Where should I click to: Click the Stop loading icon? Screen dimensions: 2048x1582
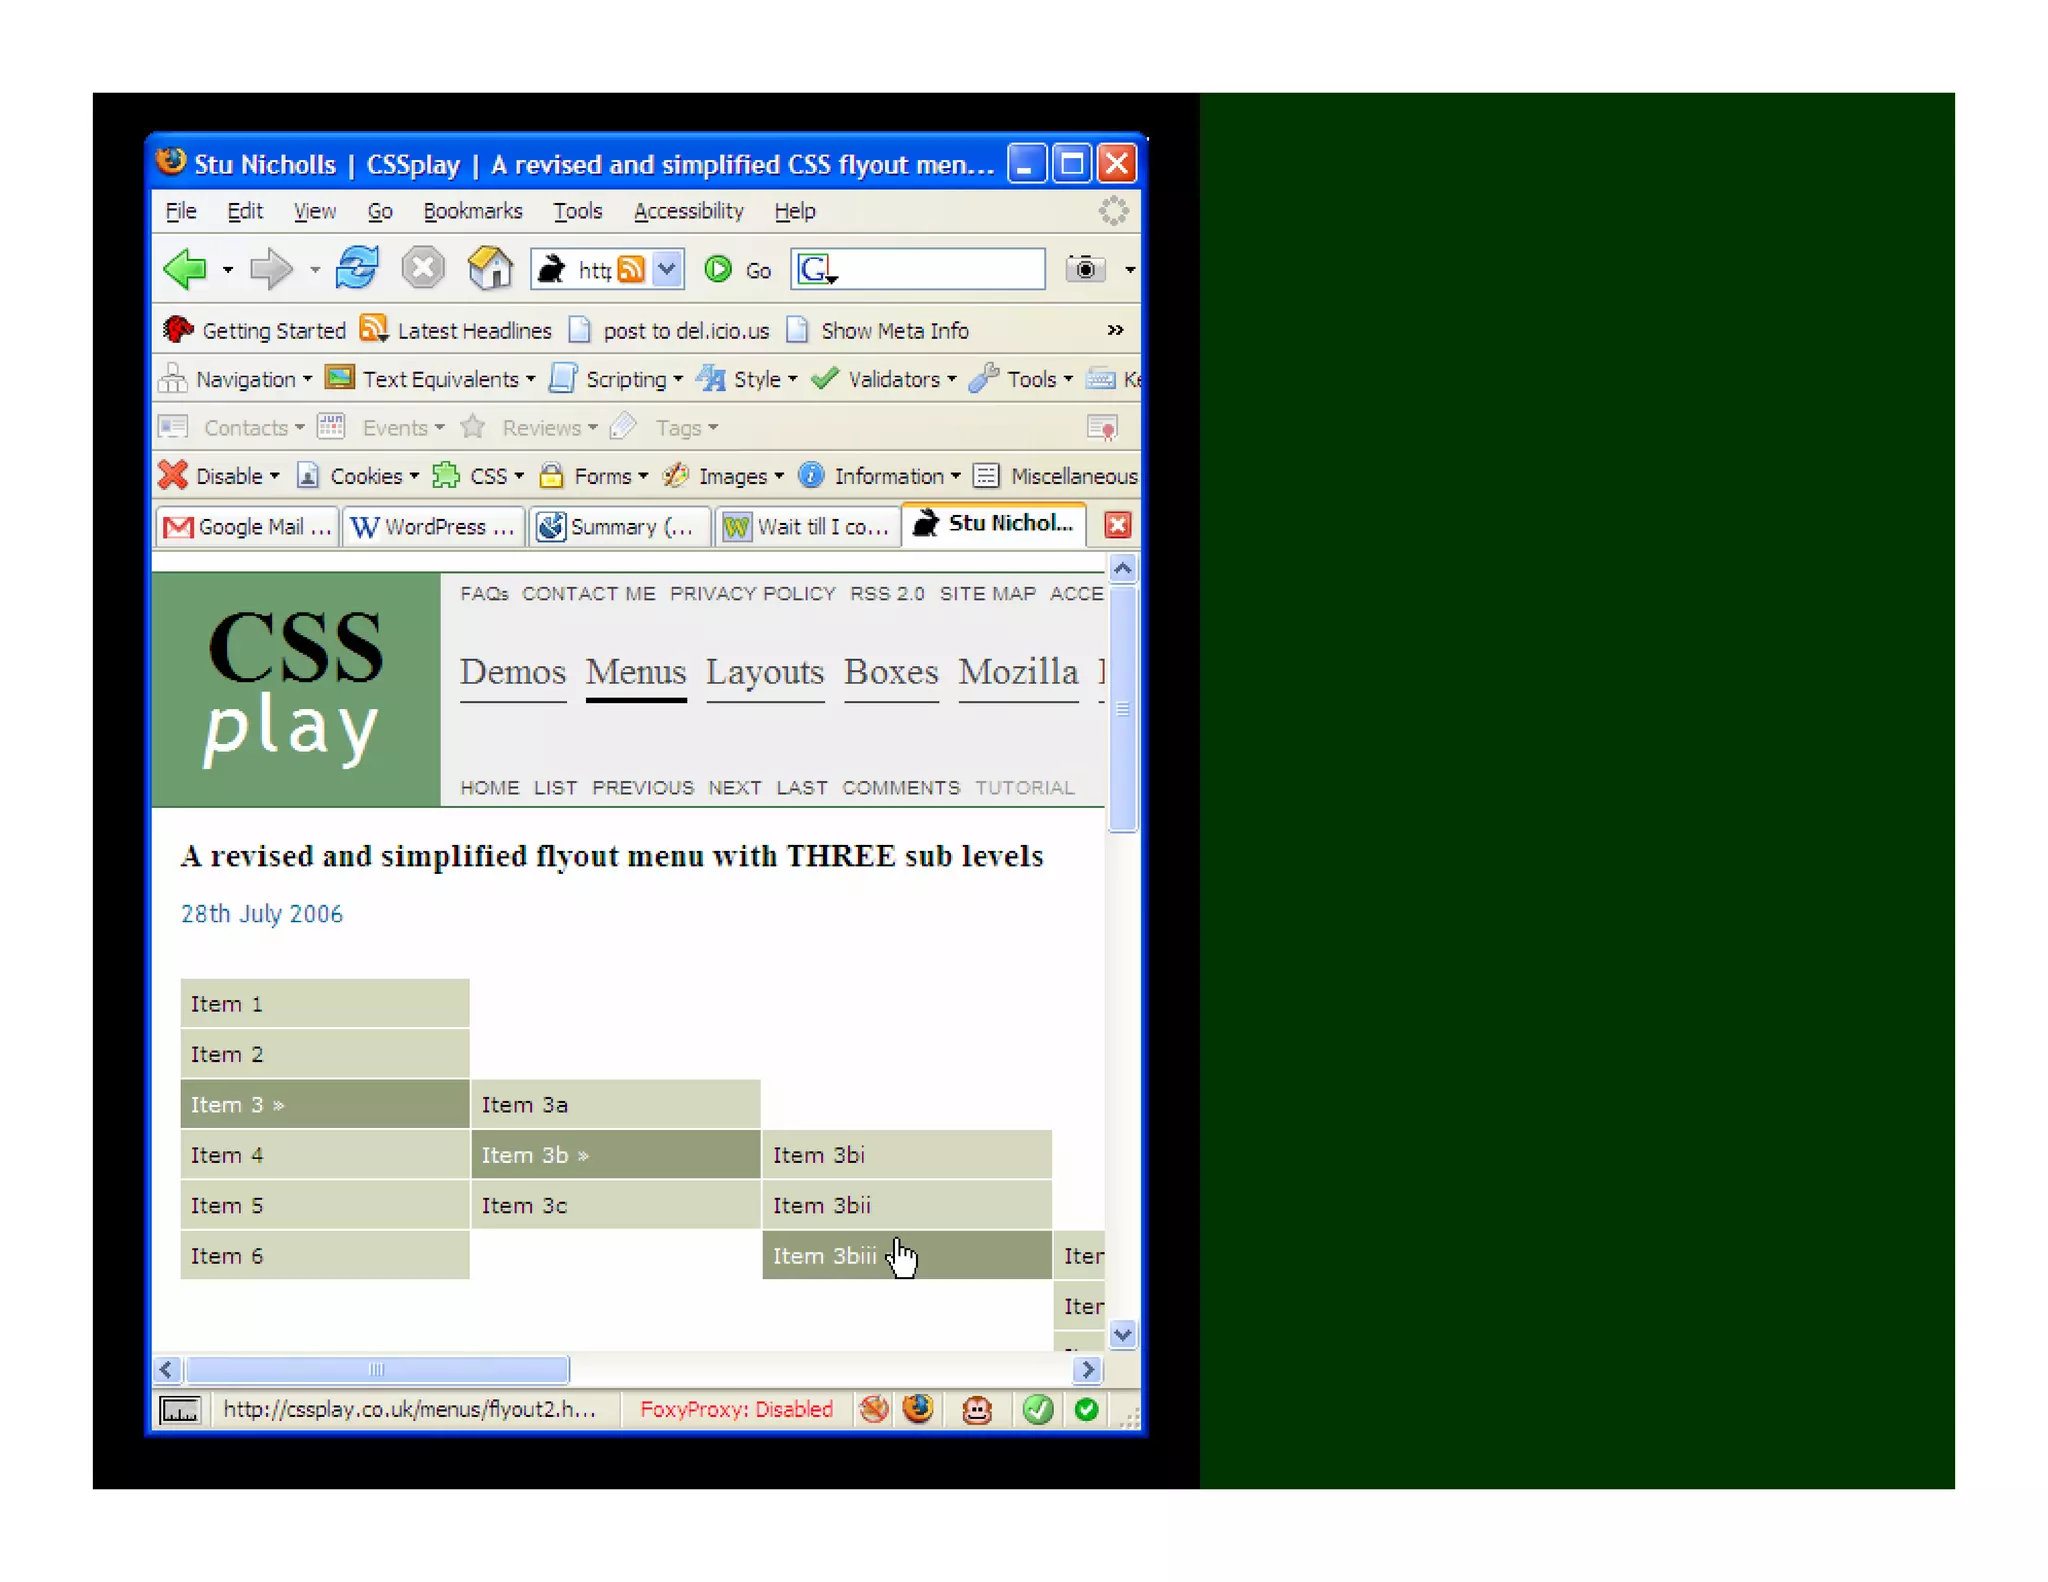pyautogui.click(x=423, y=268)
